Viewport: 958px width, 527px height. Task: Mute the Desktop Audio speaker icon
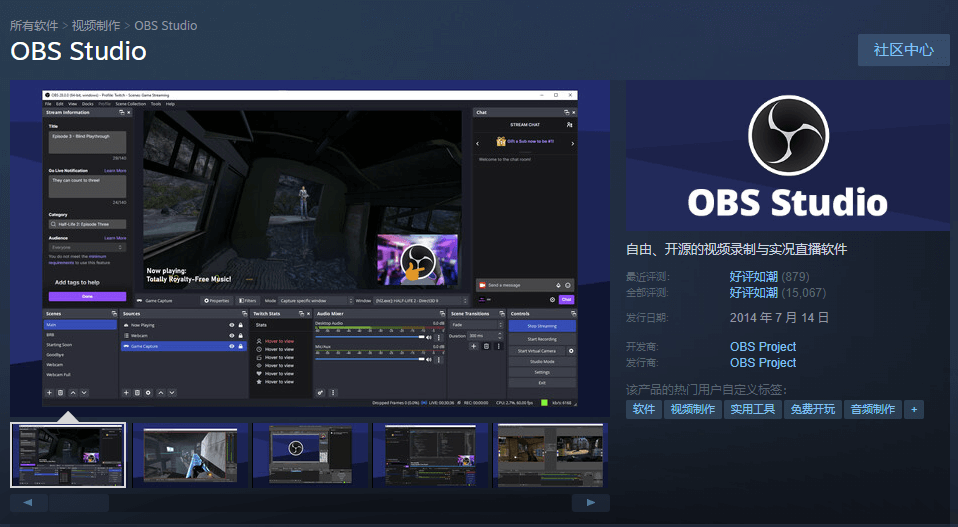[429, 337]
